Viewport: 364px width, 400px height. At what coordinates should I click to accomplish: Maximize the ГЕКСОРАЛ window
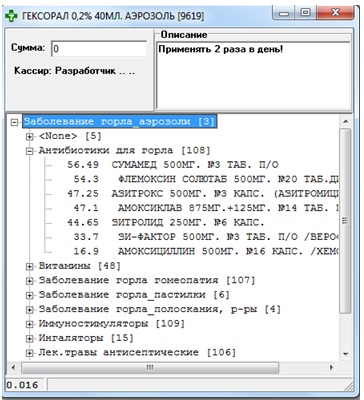305,13
